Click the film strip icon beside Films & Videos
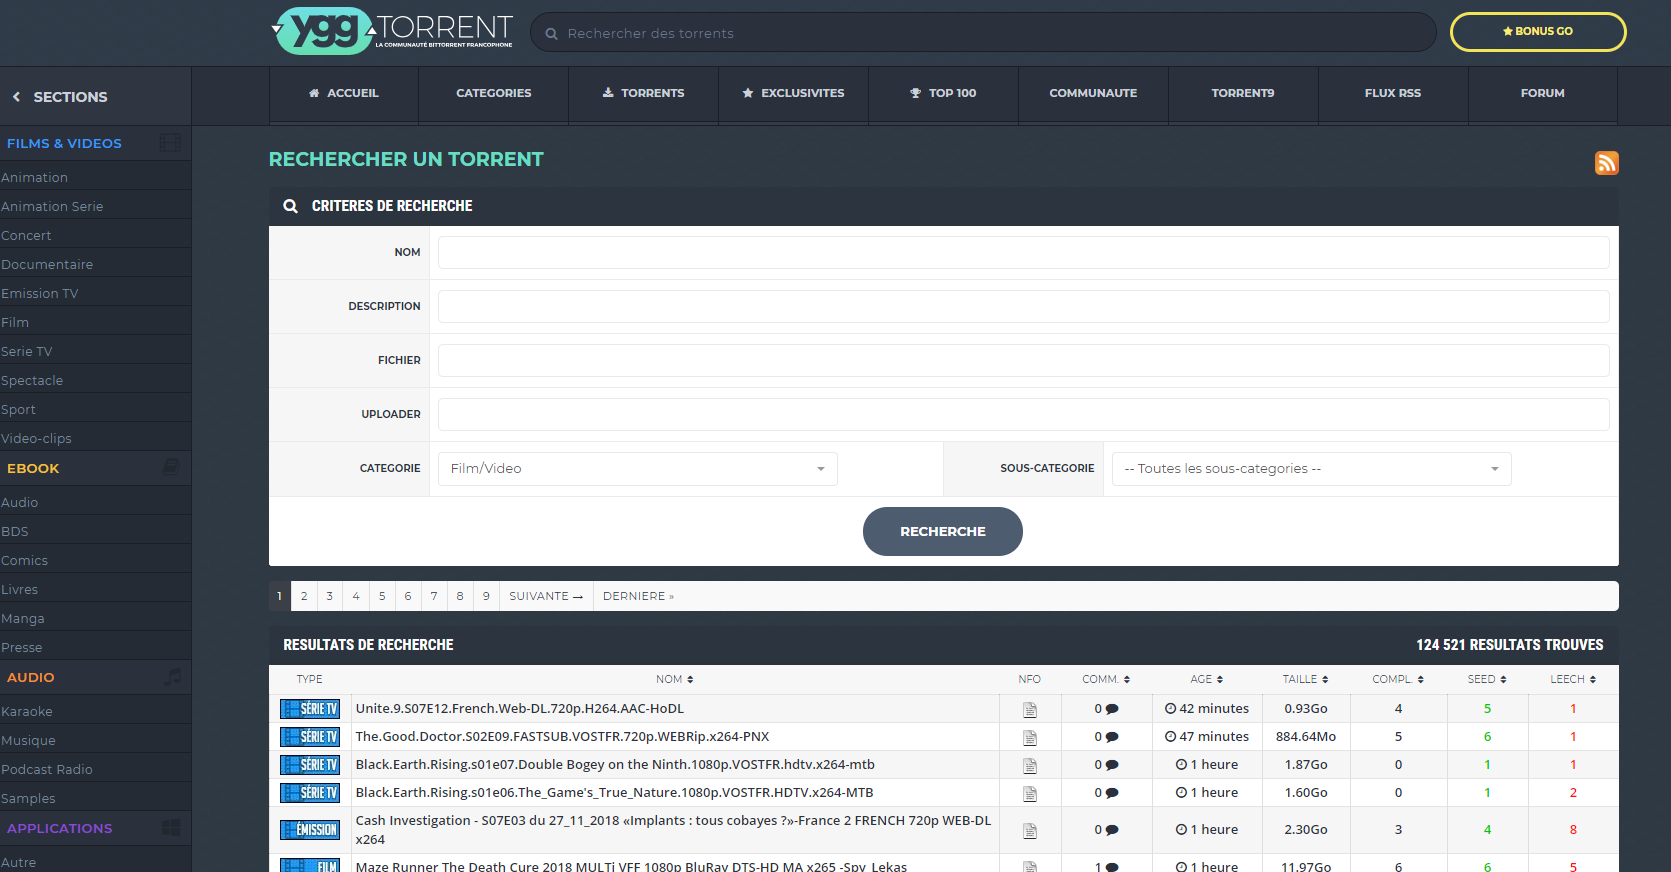The height and width of the screenshot is (872, 1671). click(x=171, y=143)
